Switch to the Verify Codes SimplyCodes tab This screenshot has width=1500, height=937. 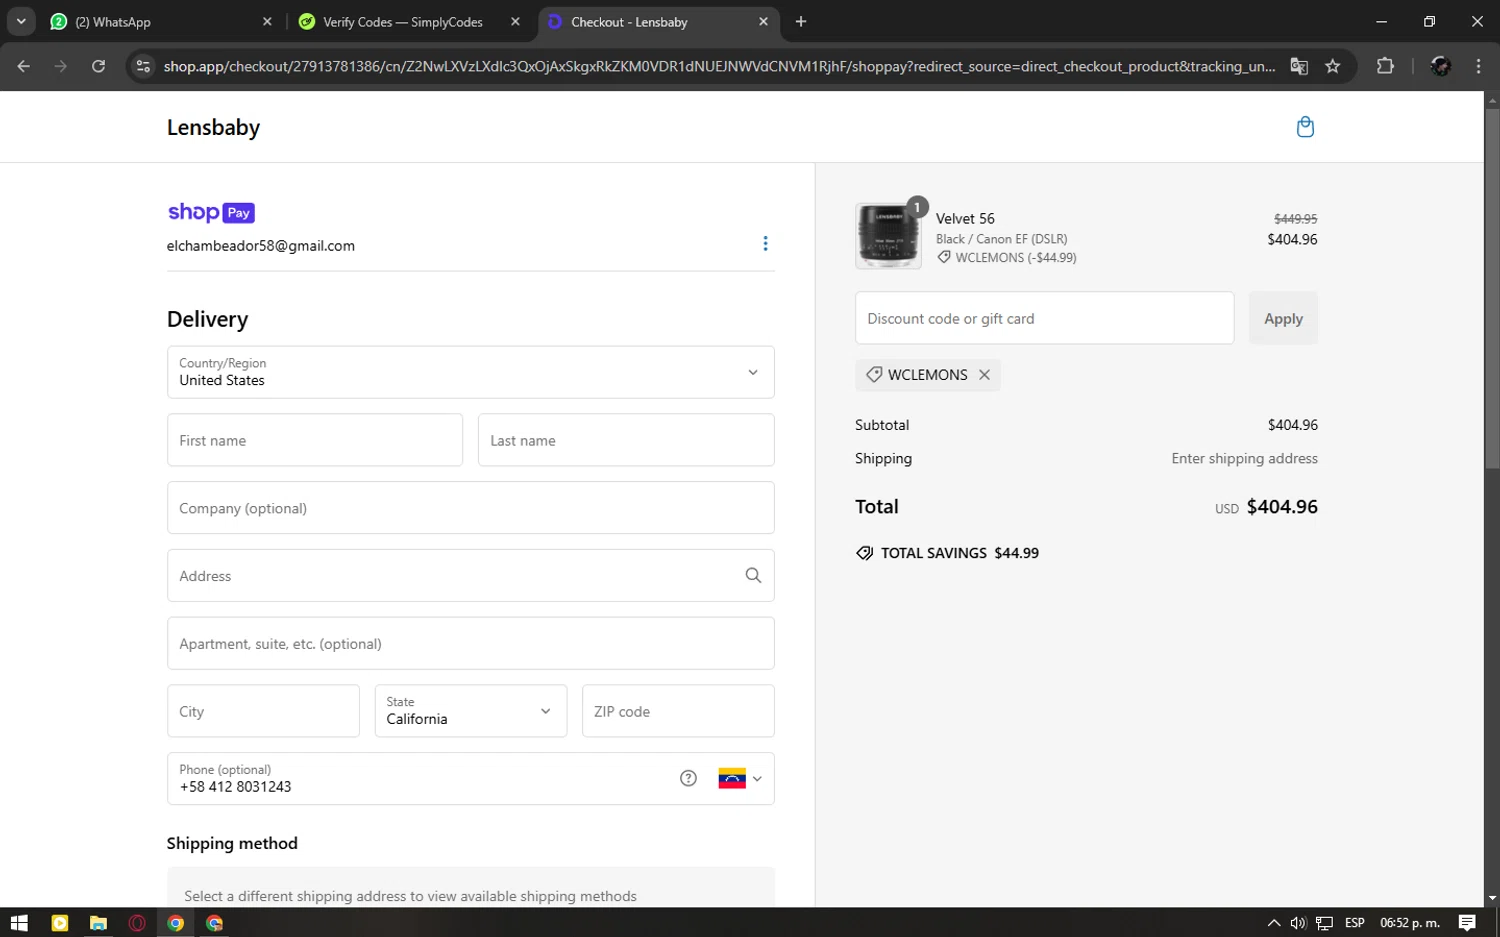pos(403,22)
